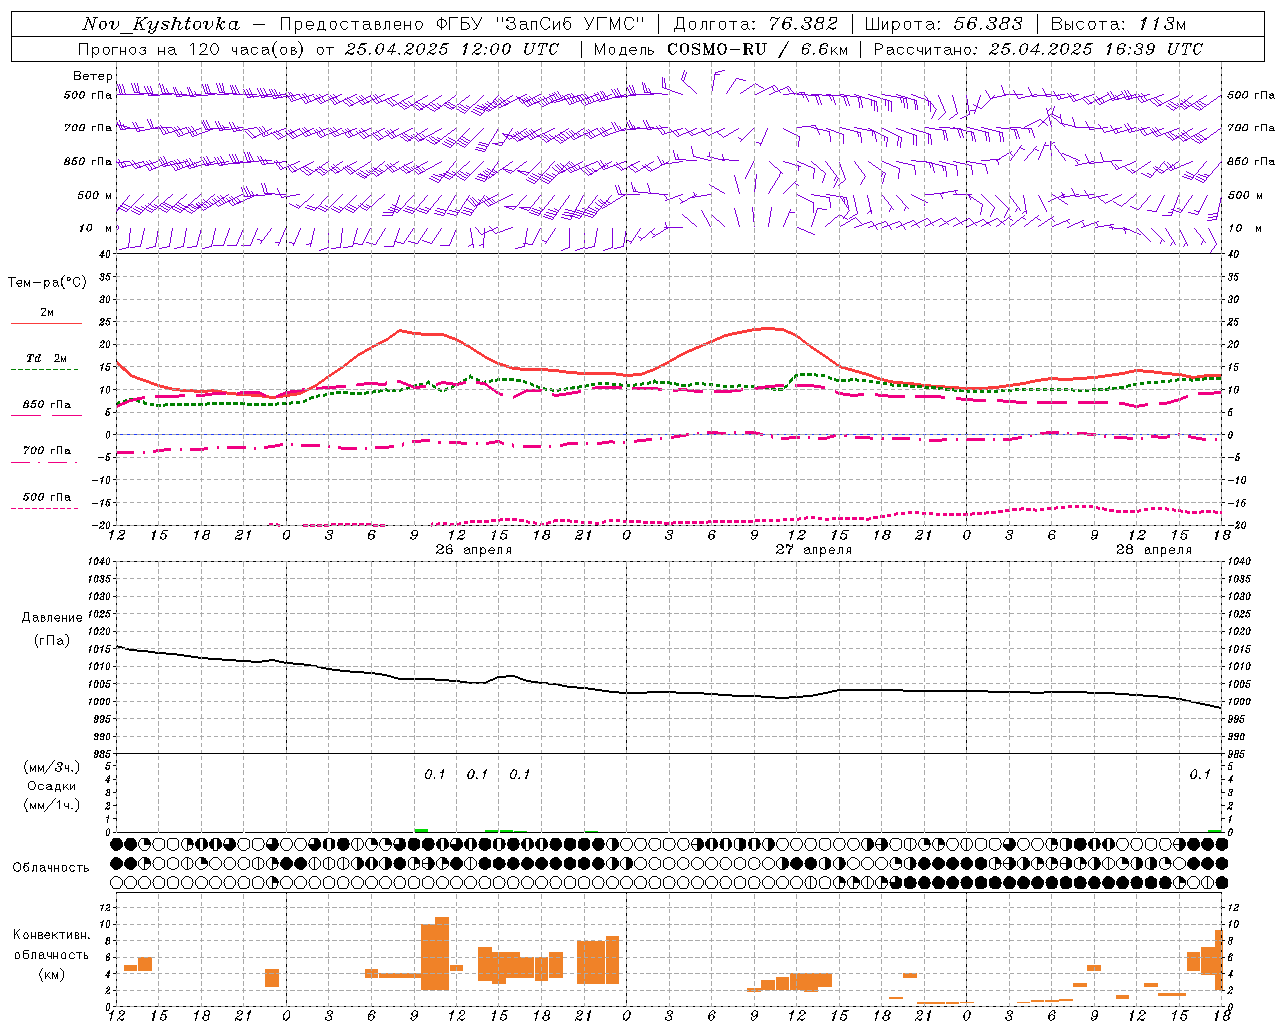
Task: Click the tallest orange convective bar on 26 апреля
Action: pos(442,953)
